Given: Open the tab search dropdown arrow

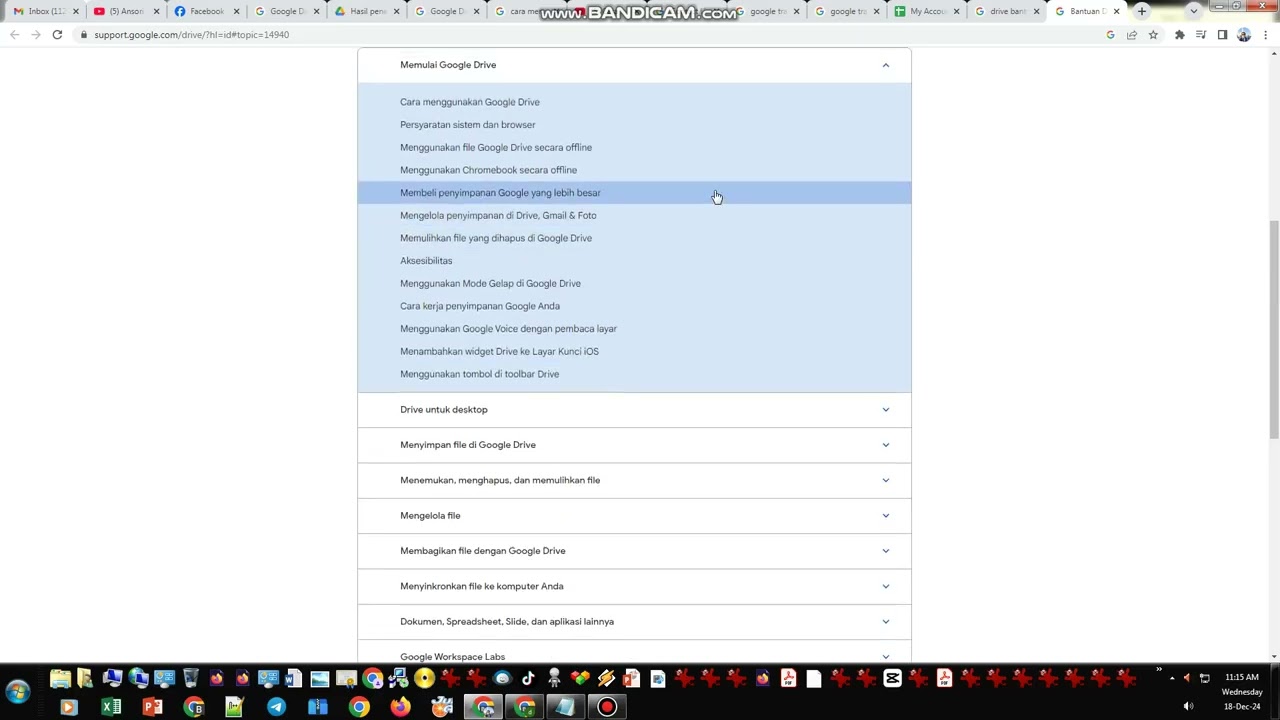Looking at the screenshot, I should point(1193,11).
